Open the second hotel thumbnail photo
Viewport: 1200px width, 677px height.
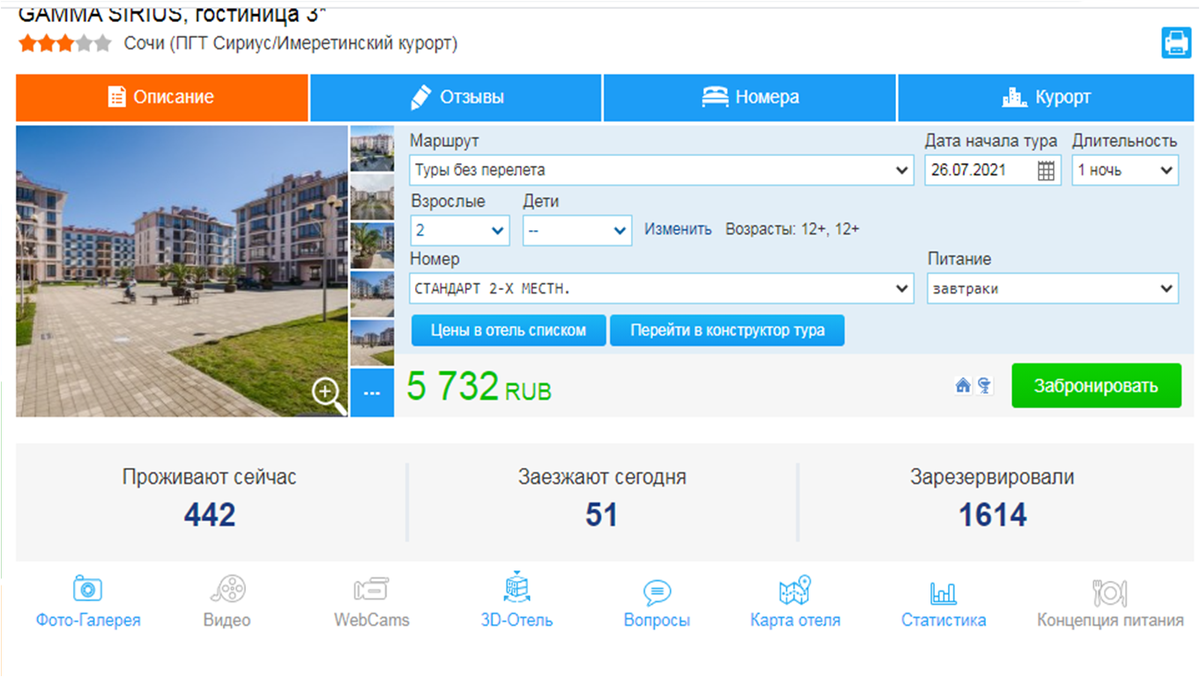[x=372, y=197]
